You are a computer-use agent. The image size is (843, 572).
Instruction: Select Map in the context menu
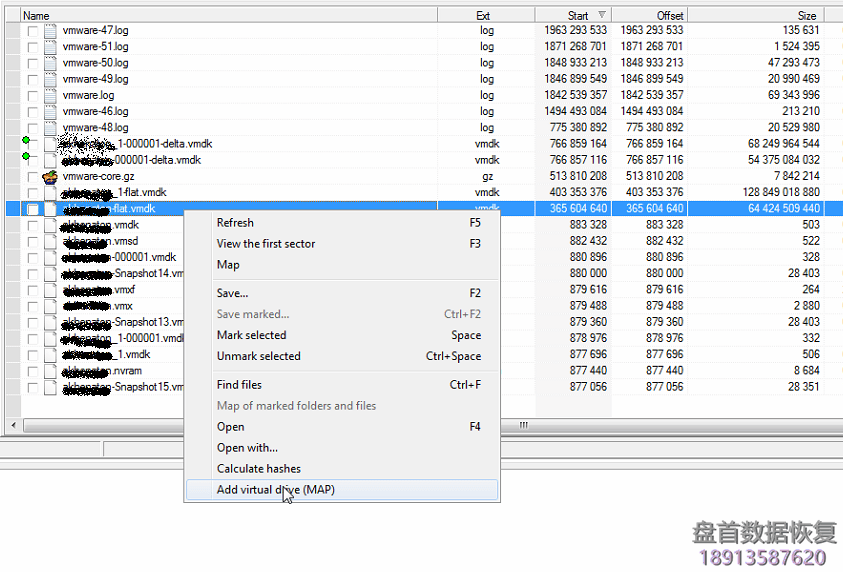point(342,264)
